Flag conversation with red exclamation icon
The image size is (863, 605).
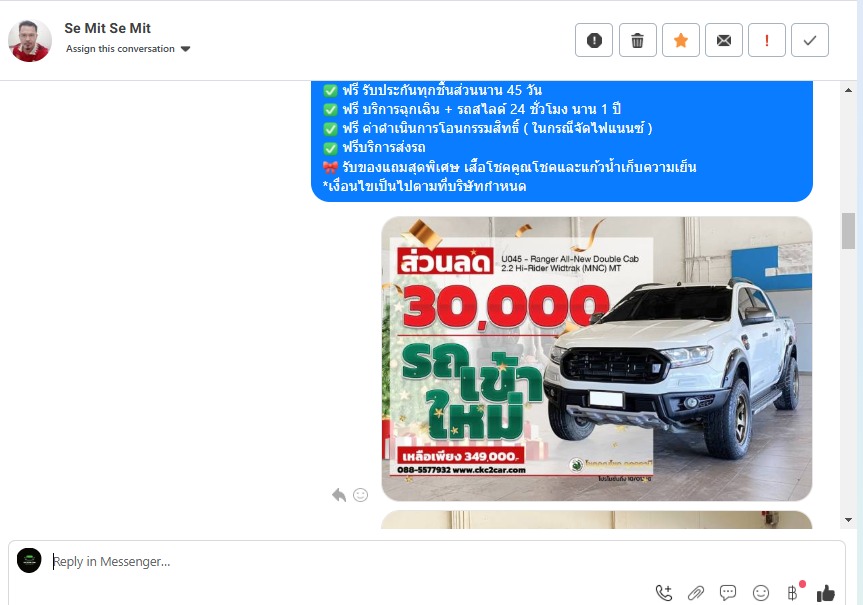pos(767,40)
